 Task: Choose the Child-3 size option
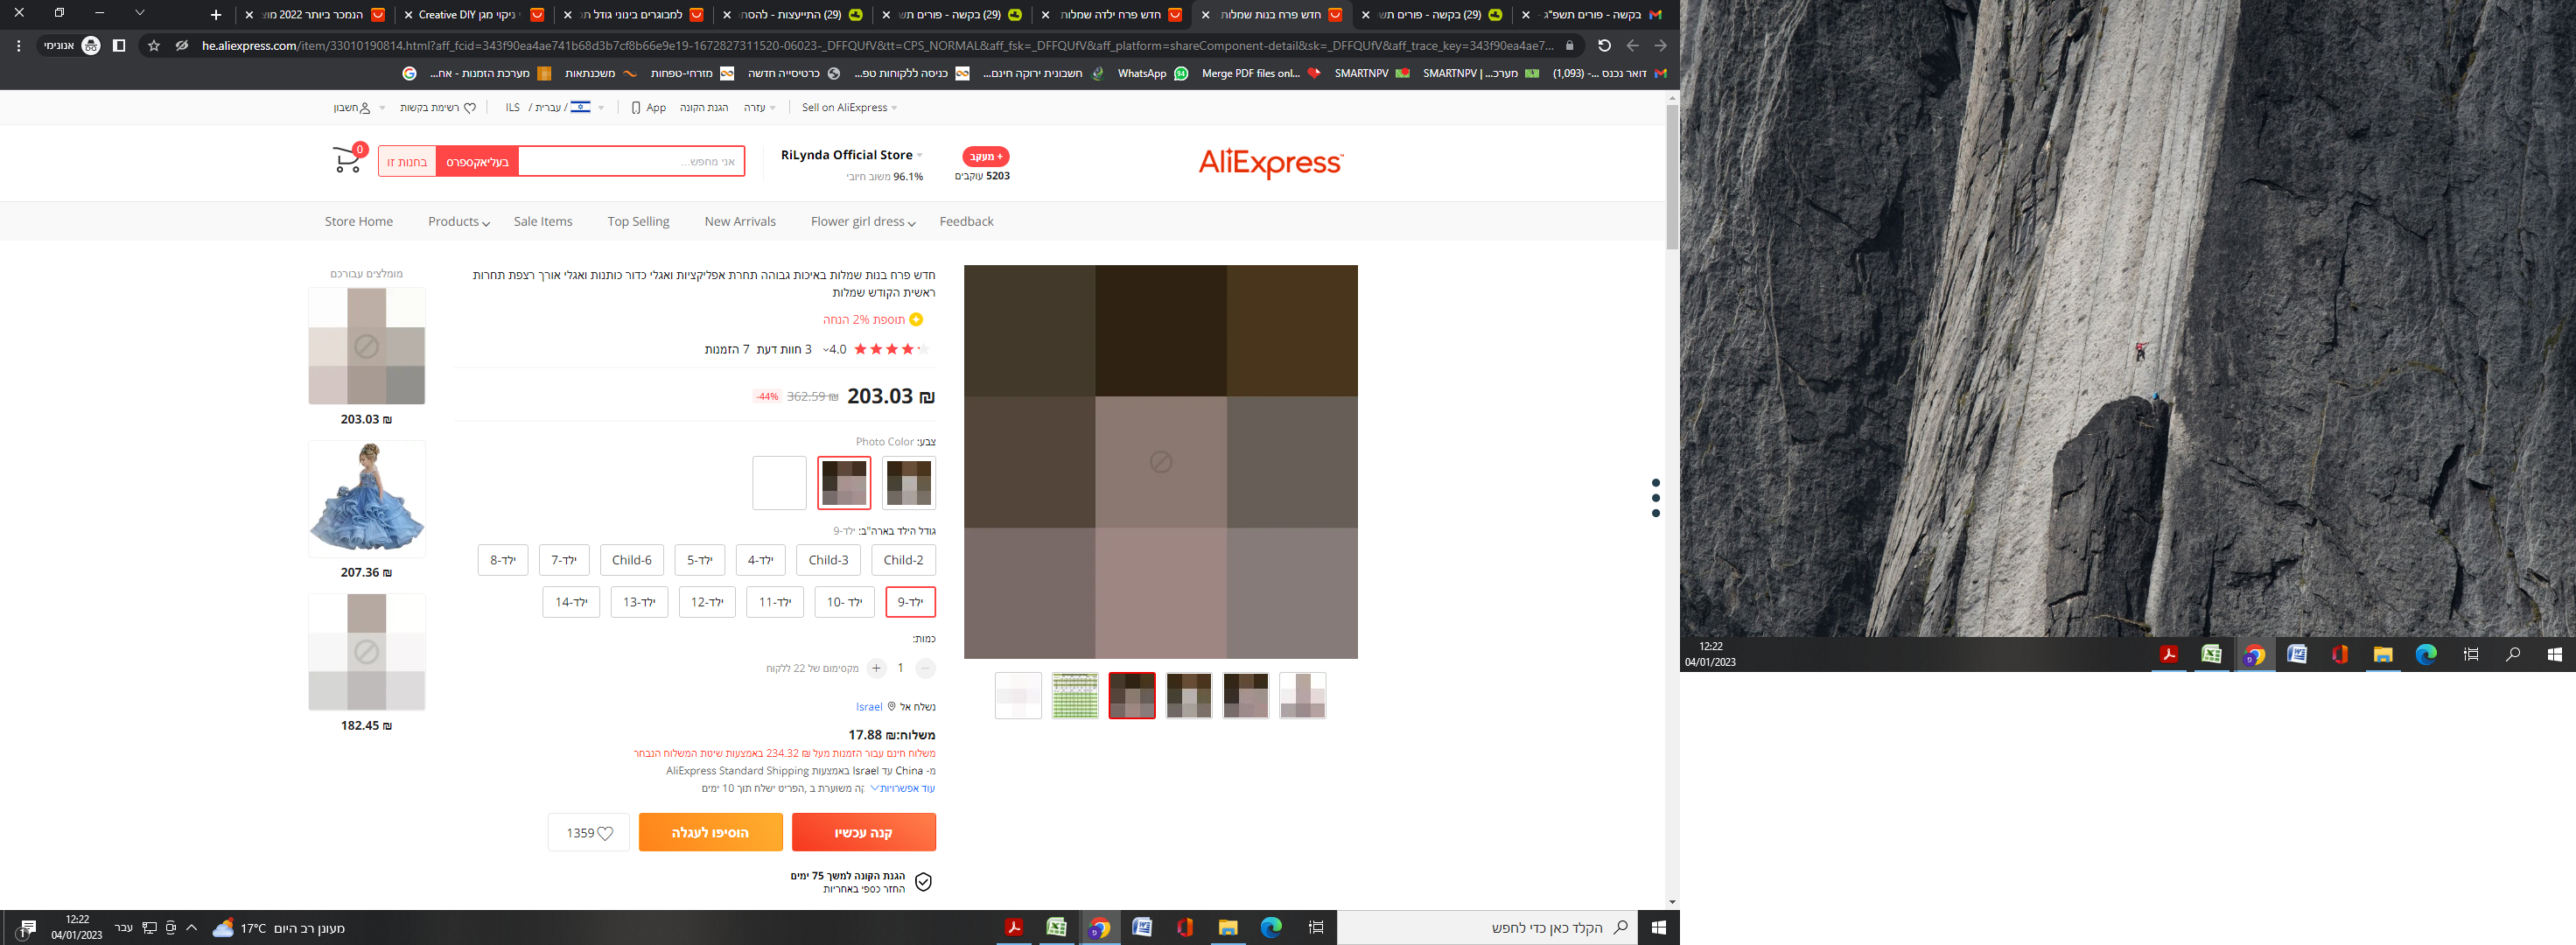pyautogui.click(x=828, y=560)
